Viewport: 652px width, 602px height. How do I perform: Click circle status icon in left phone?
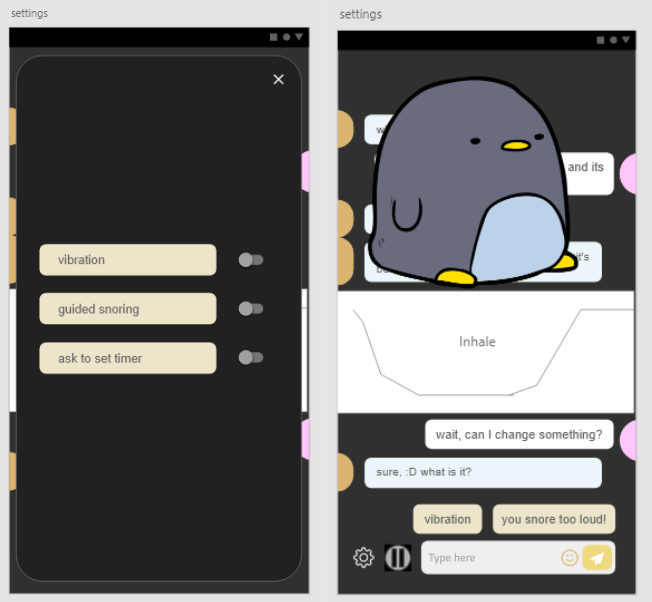click(286, 37)
